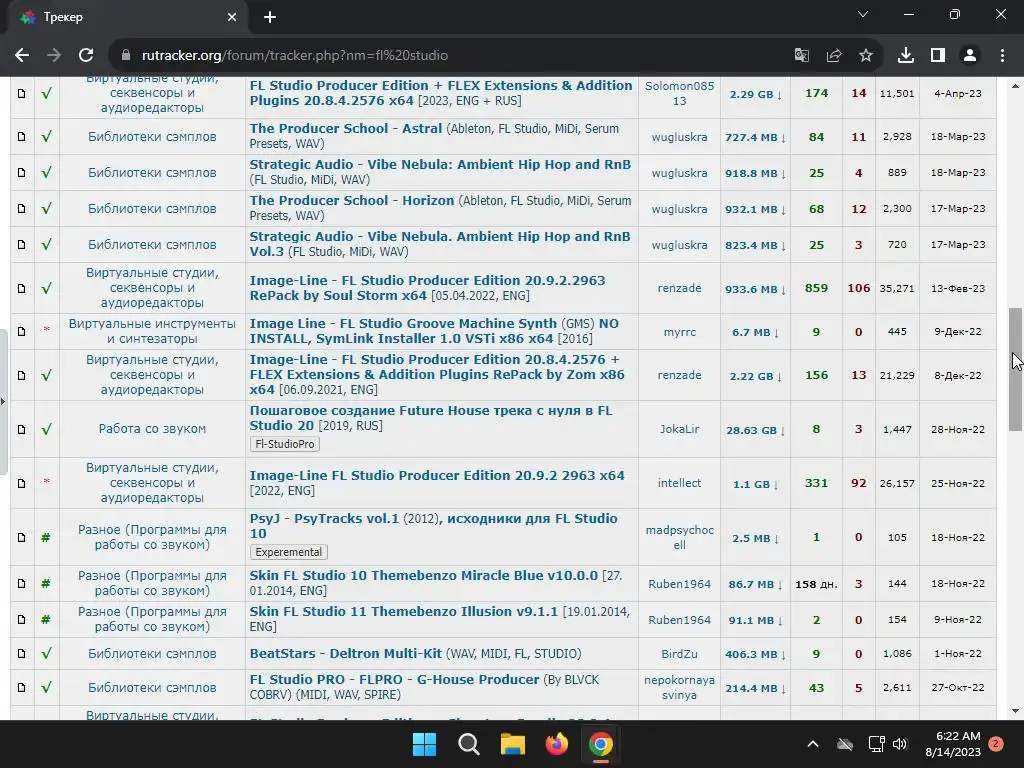Screen dimensions: 1024x768
Task: Click the date 13-Фев-23
Action: click(958, 288)
